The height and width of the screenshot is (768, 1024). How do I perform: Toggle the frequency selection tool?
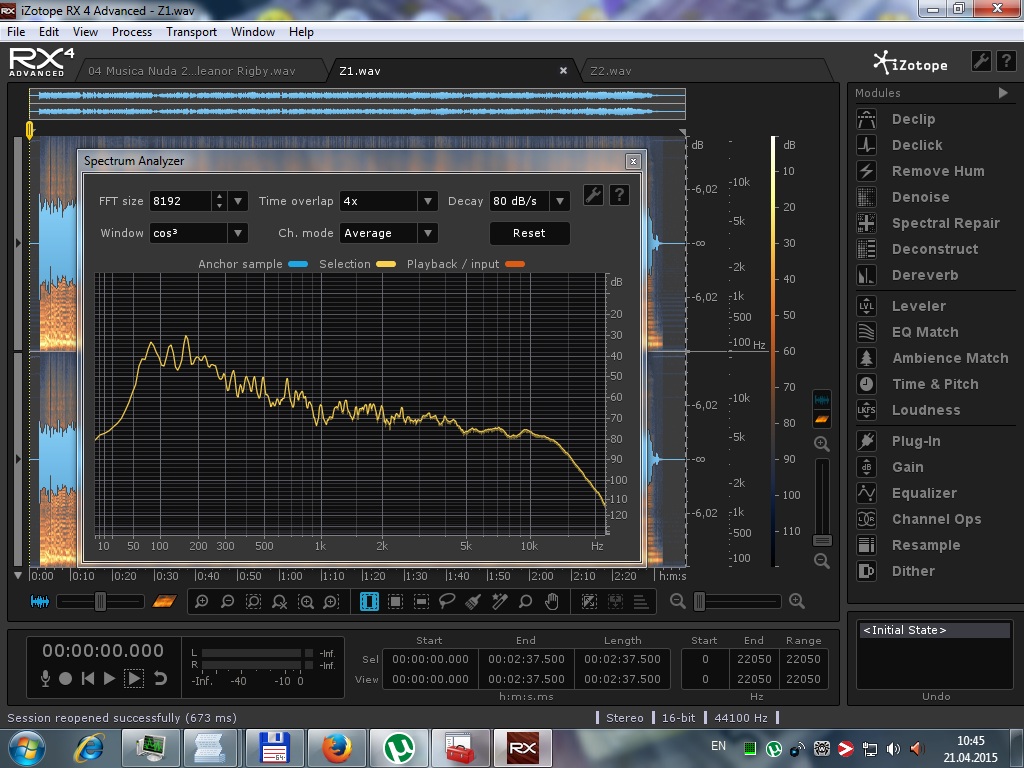pyautogui.click(x=421, y=601)
